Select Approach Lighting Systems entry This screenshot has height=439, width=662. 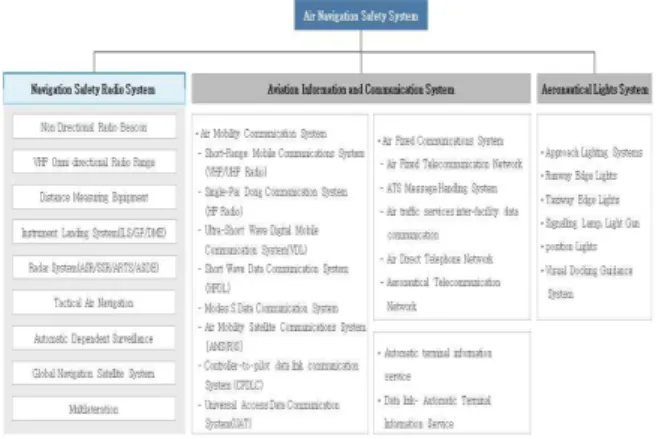point(592,152)
